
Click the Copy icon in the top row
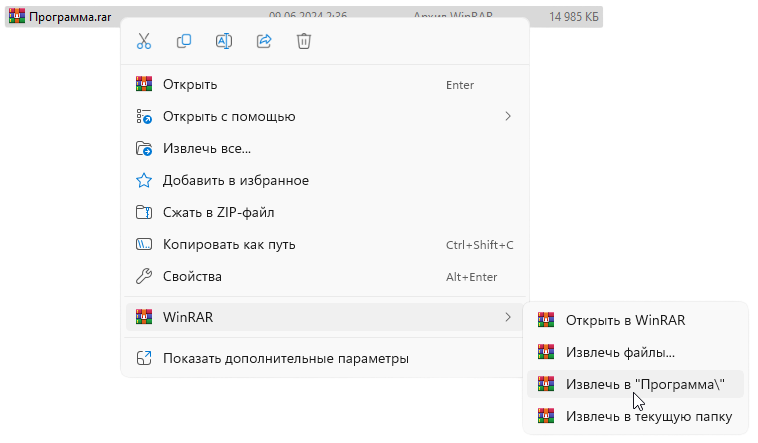click(x=184, y=41)
